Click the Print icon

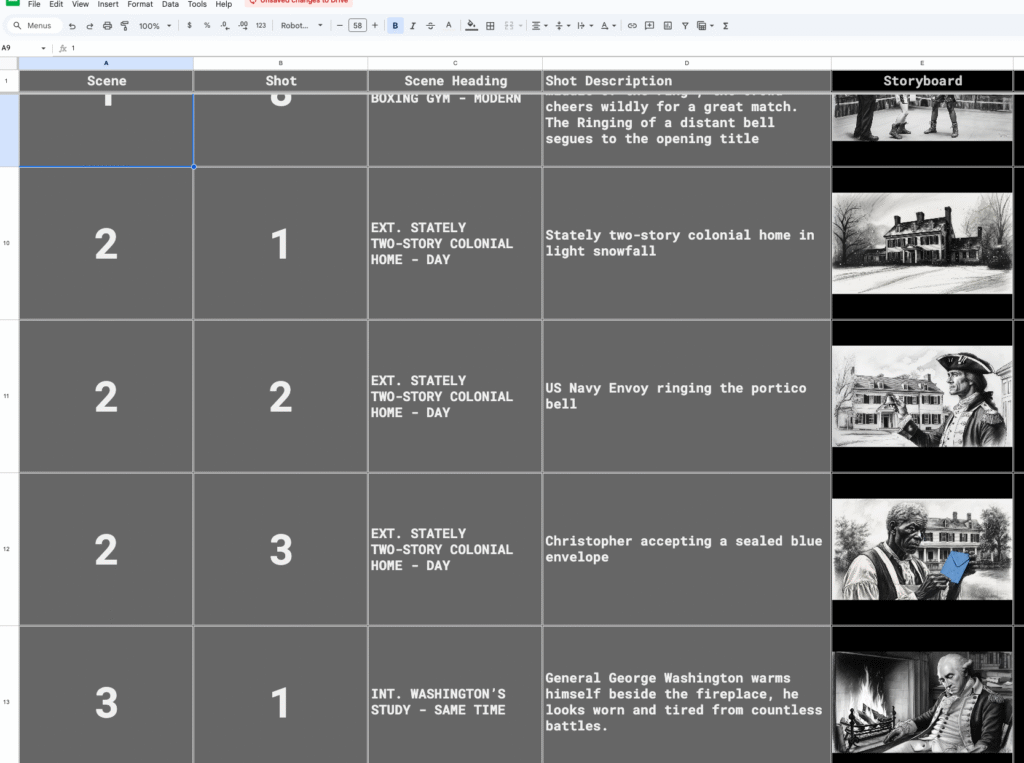click(107, 26)
